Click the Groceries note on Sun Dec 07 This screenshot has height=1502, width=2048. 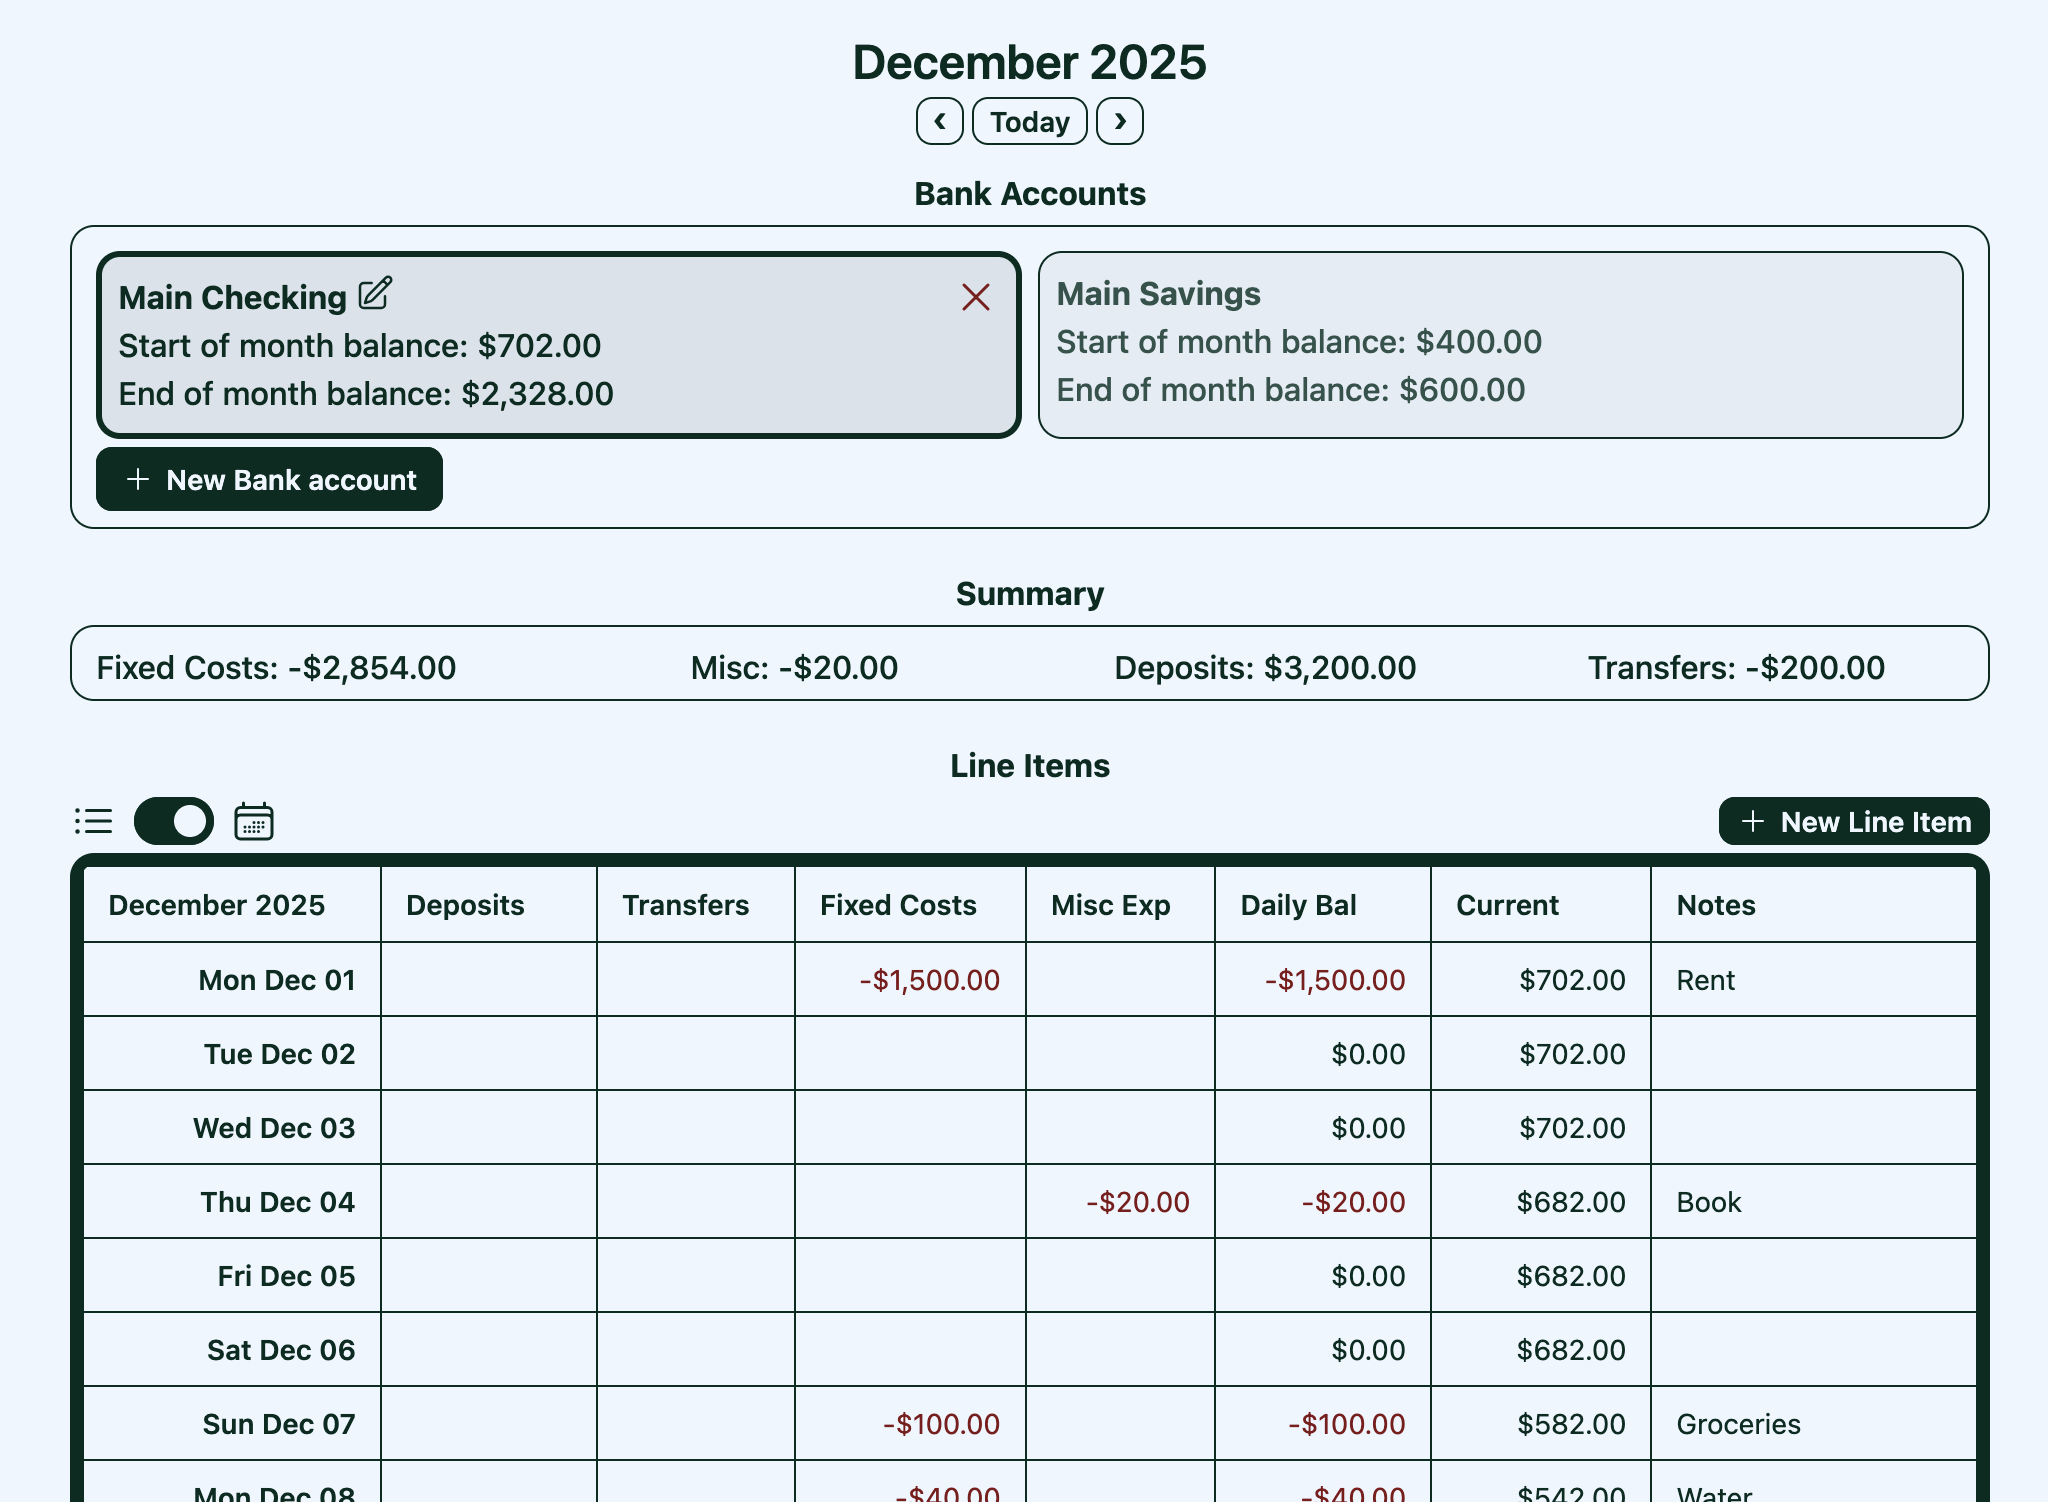pos(1737,1424)
